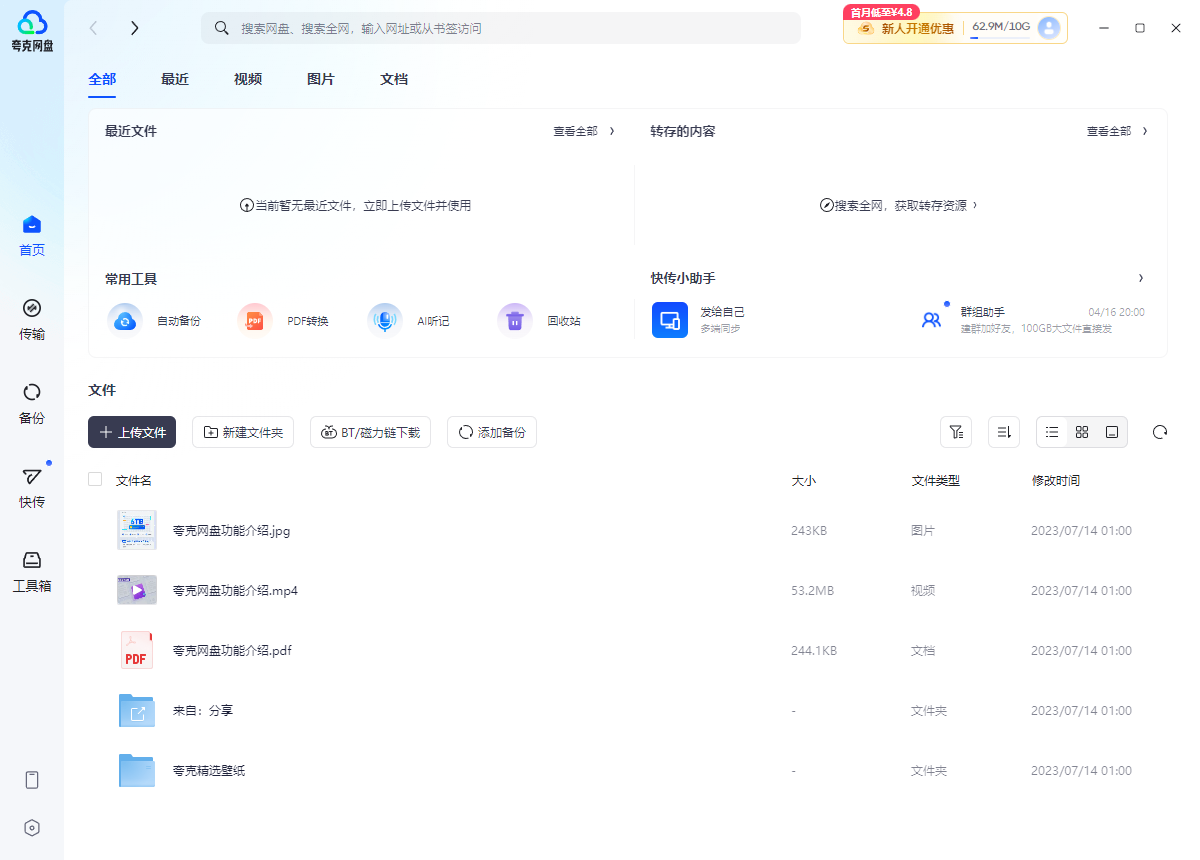Switch to the 视频 tab
This screenshot has width=1200, height=860.
point(247,79)
